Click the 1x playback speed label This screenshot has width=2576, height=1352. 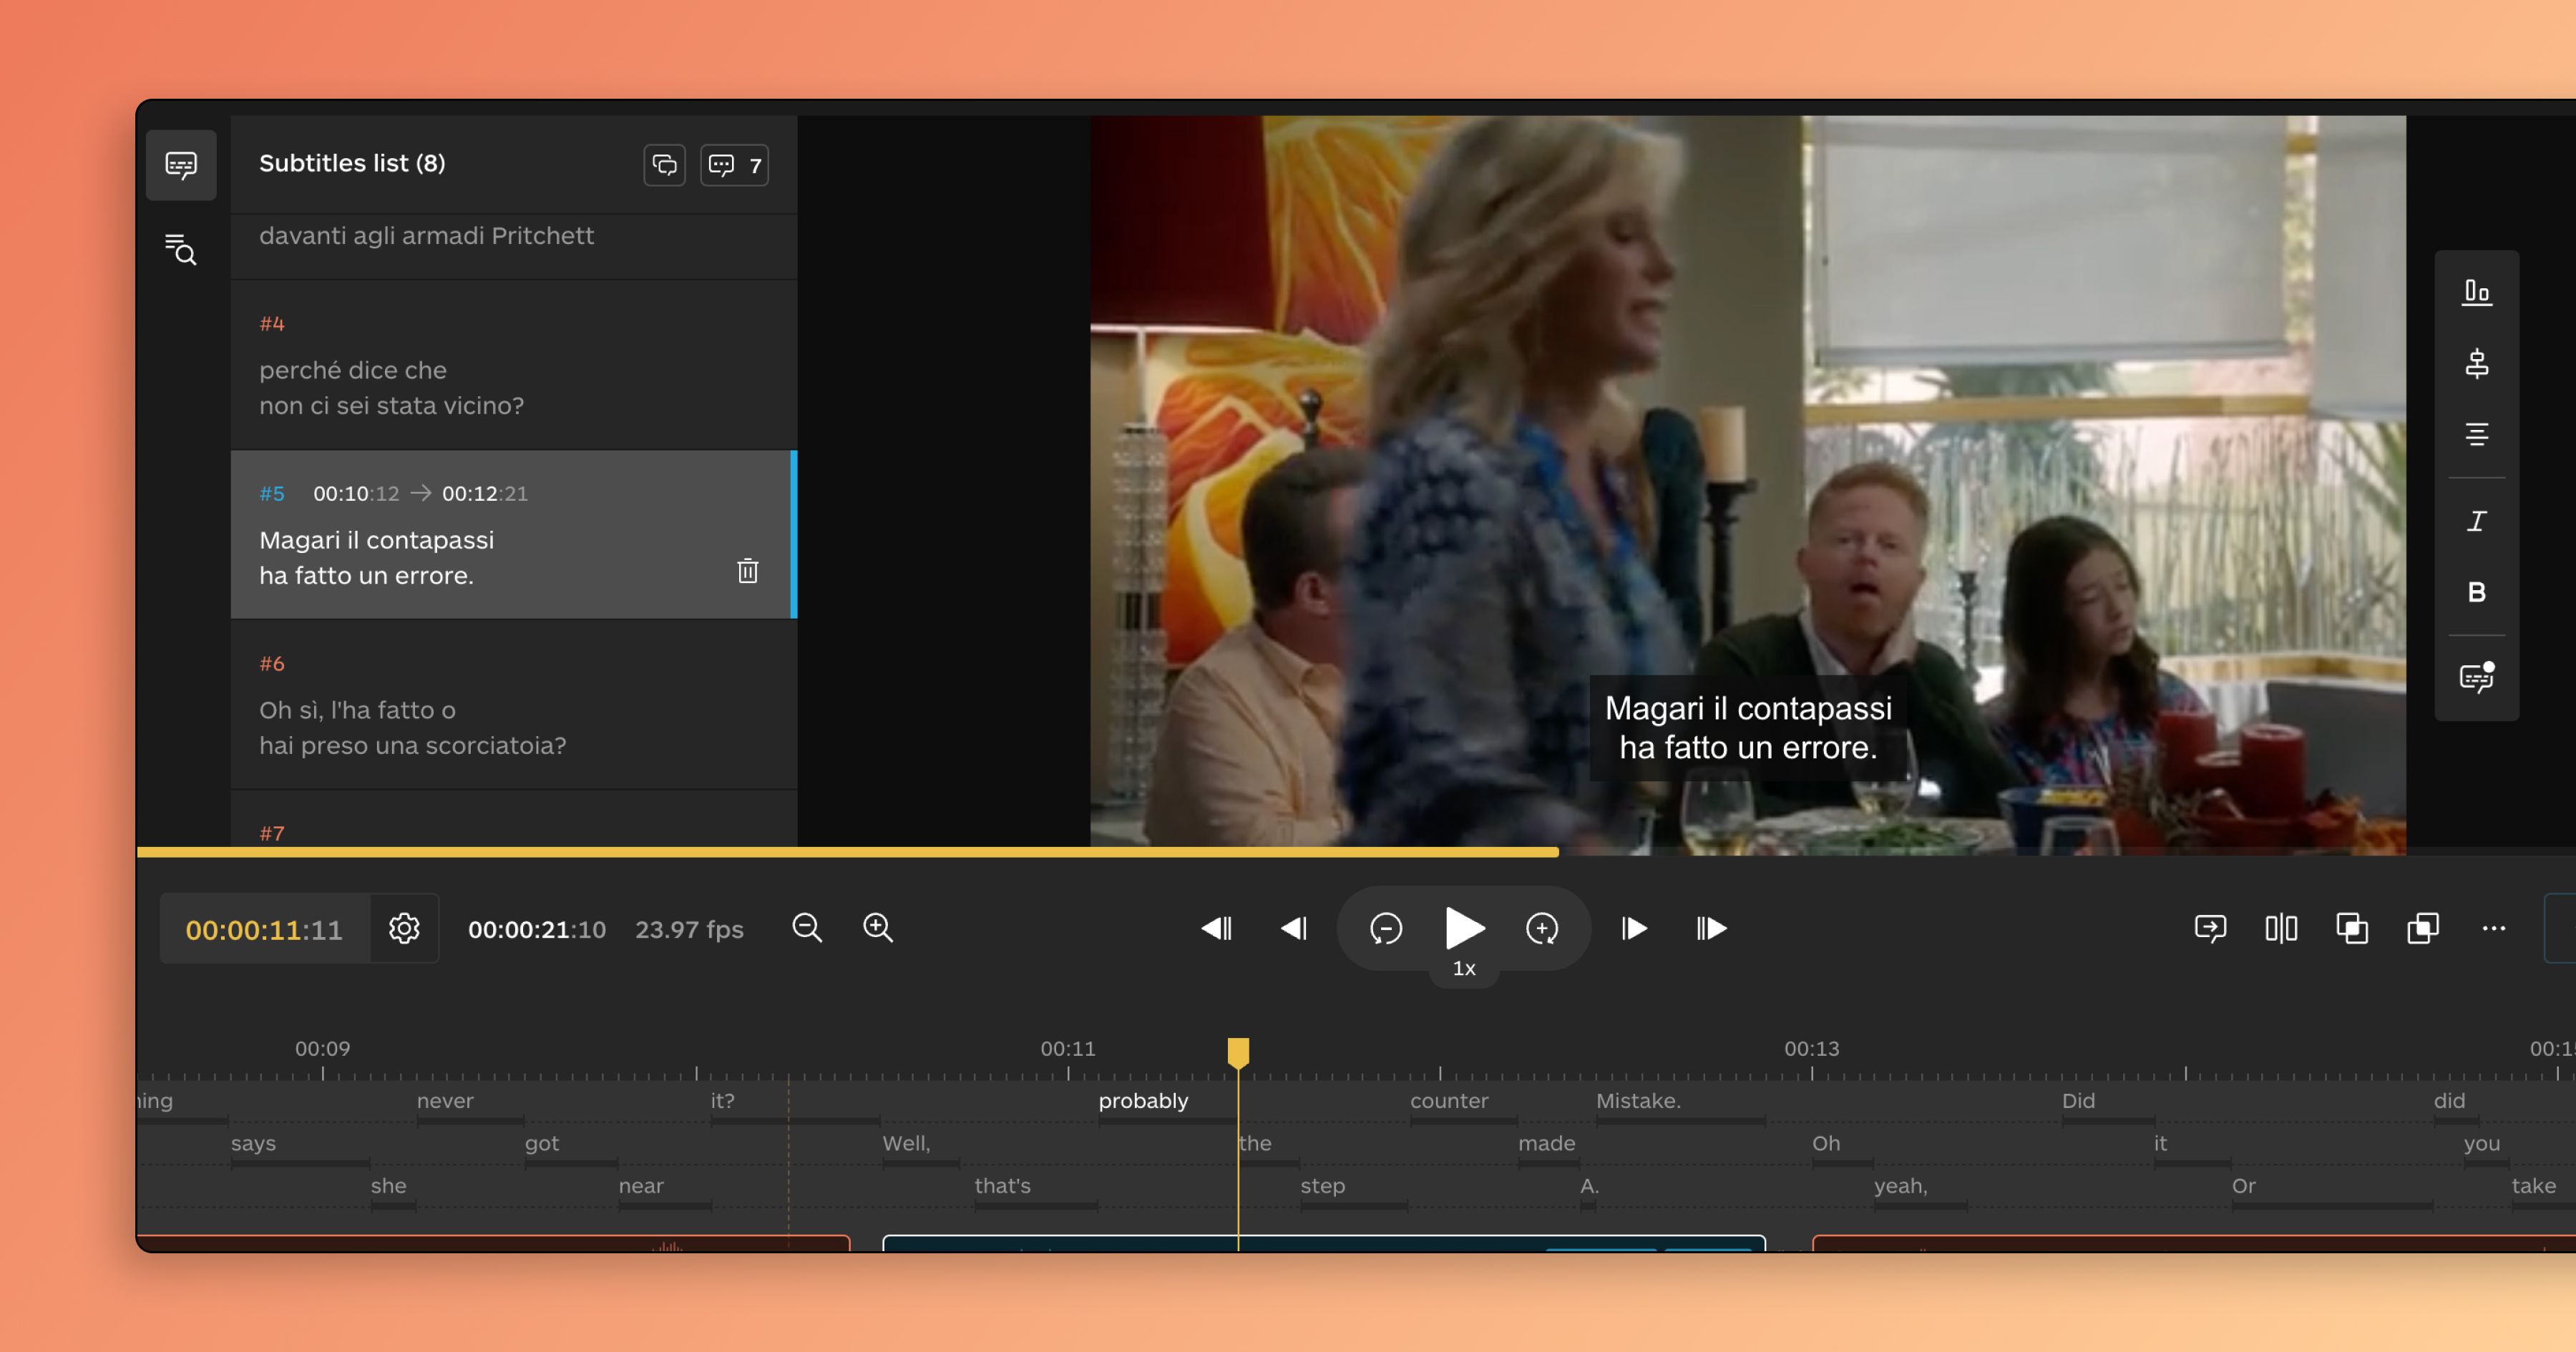[1464, 969]
